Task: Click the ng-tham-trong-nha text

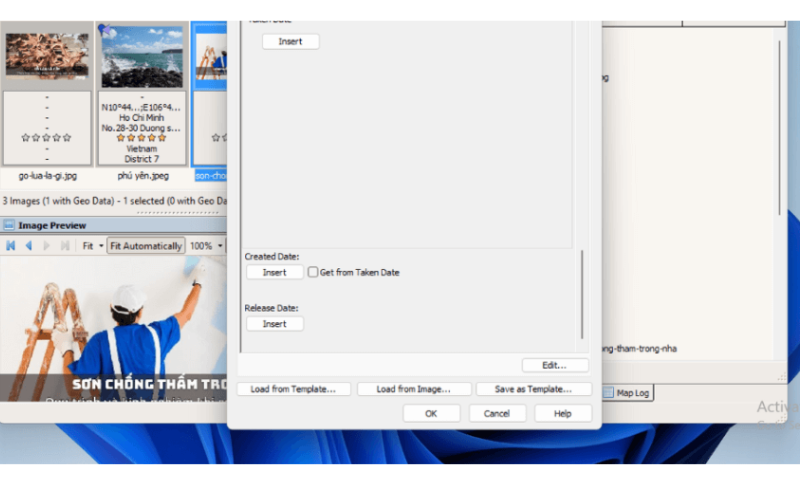Action: (x=639, y=349)
